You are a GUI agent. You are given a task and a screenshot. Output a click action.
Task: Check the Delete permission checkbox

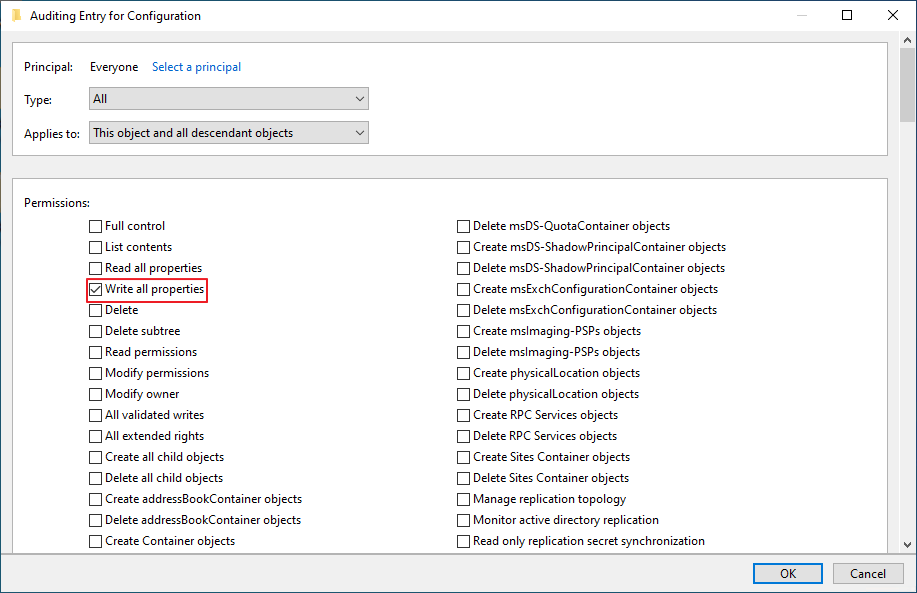point(95,311)
